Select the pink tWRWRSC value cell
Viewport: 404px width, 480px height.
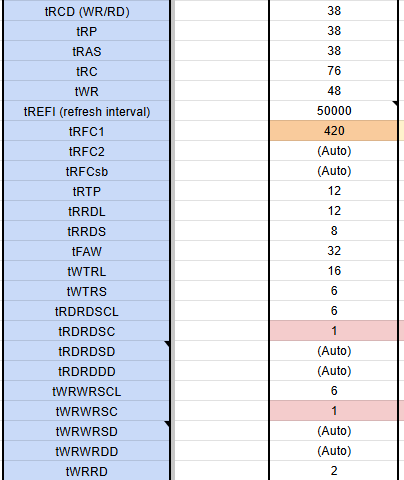pyautogui.click(x=334, y=411)
